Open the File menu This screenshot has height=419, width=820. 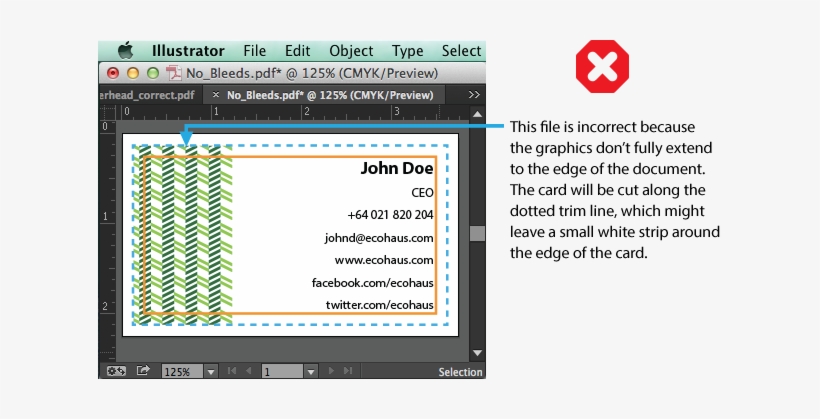click(255, 51)
